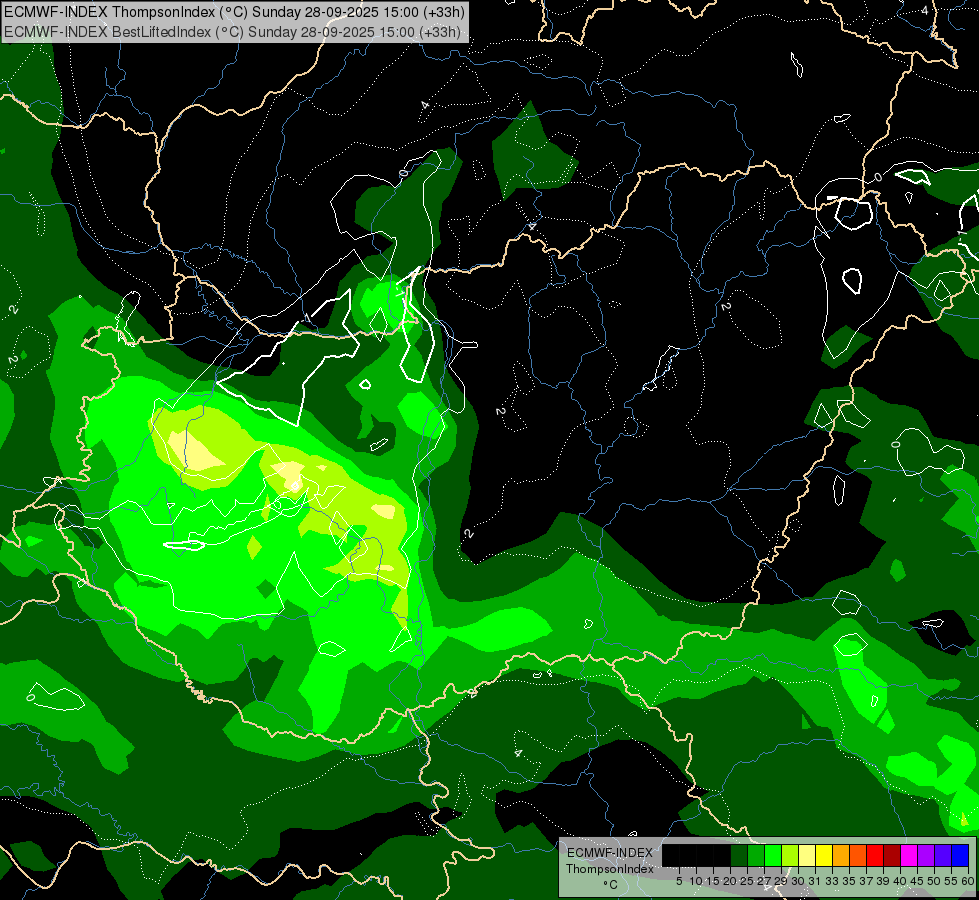Viewport: 979px width, 900px height.
Task: Click legend scale value 37
Action: [x=867, y=881]
